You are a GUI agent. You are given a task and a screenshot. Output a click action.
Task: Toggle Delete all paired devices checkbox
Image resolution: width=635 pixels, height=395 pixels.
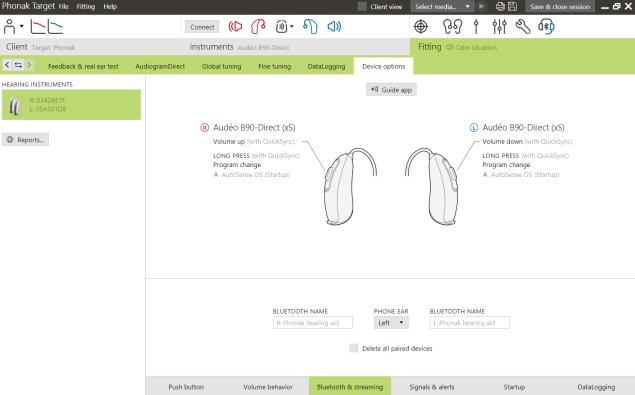(354, 348)
